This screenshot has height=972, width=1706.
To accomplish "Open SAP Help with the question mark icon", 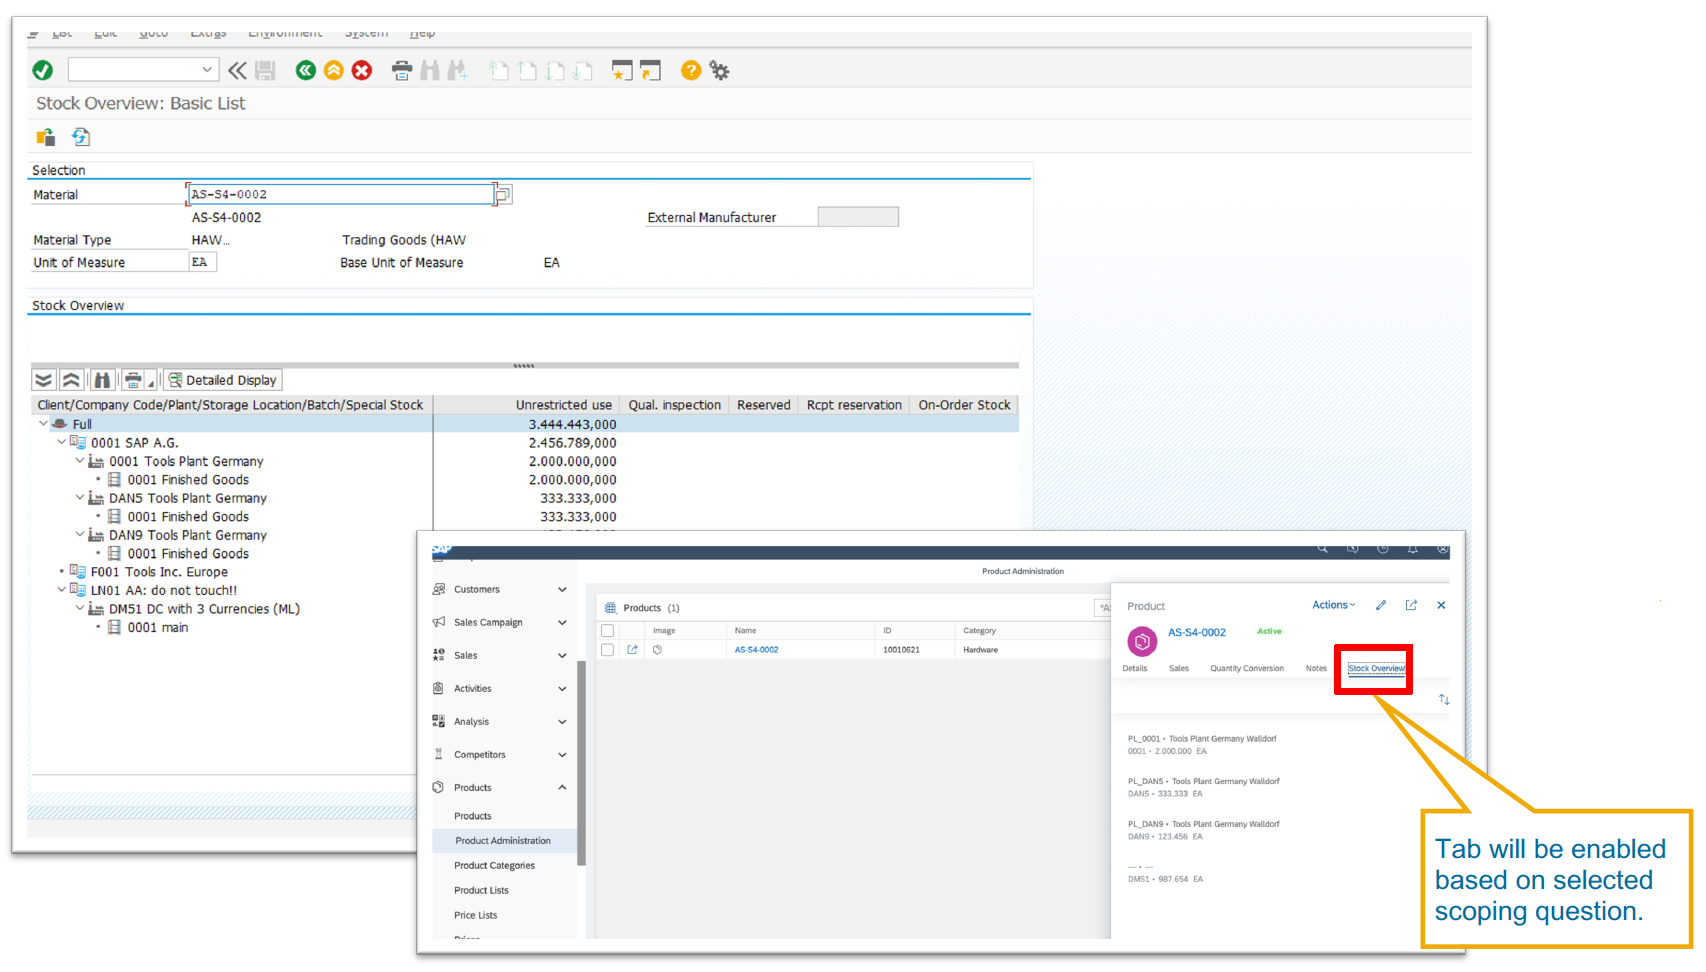I will pos(691,70).
